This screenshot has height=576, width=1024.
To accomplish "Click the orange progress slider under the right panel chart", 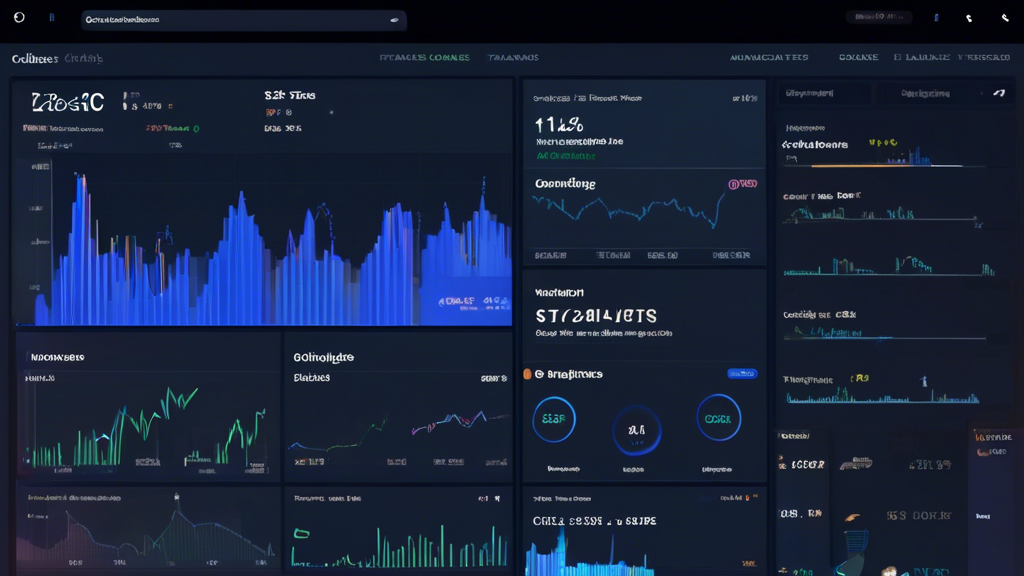I will pos(860,166).
